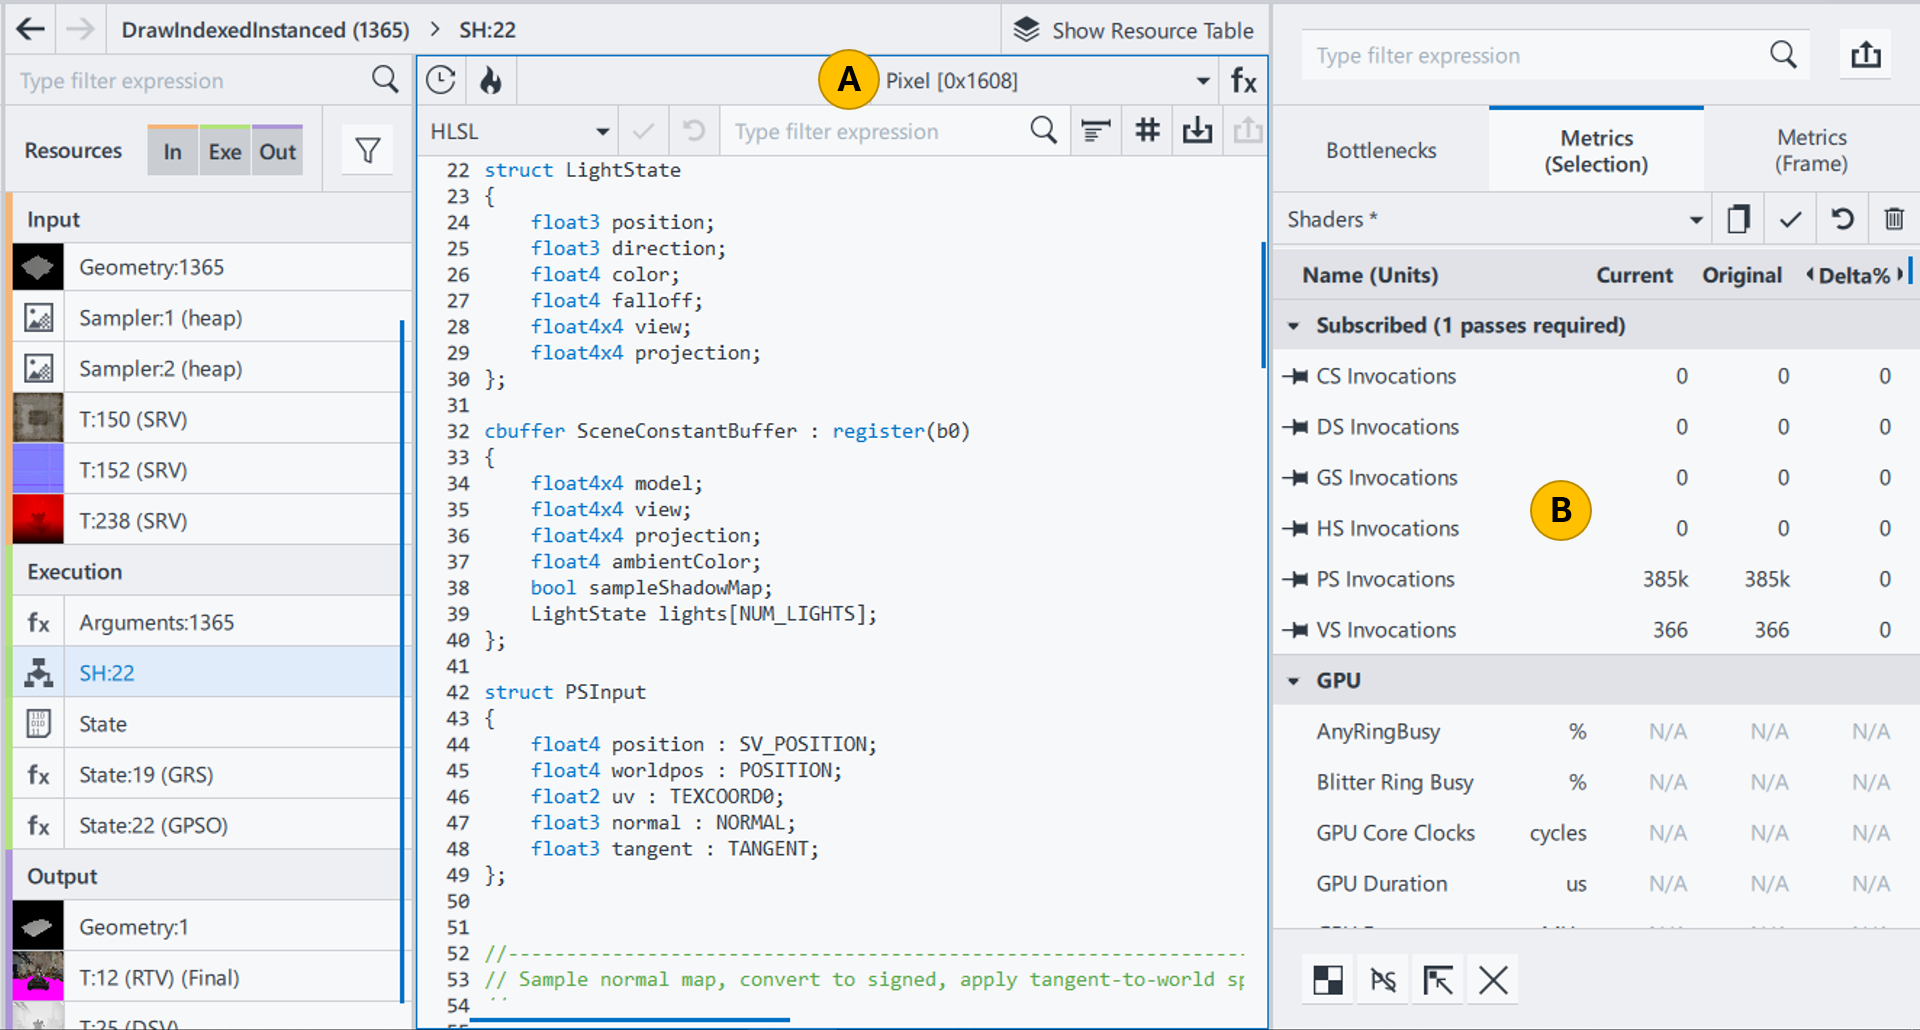
Task: Click the clock timing icon
Action: 441,80
